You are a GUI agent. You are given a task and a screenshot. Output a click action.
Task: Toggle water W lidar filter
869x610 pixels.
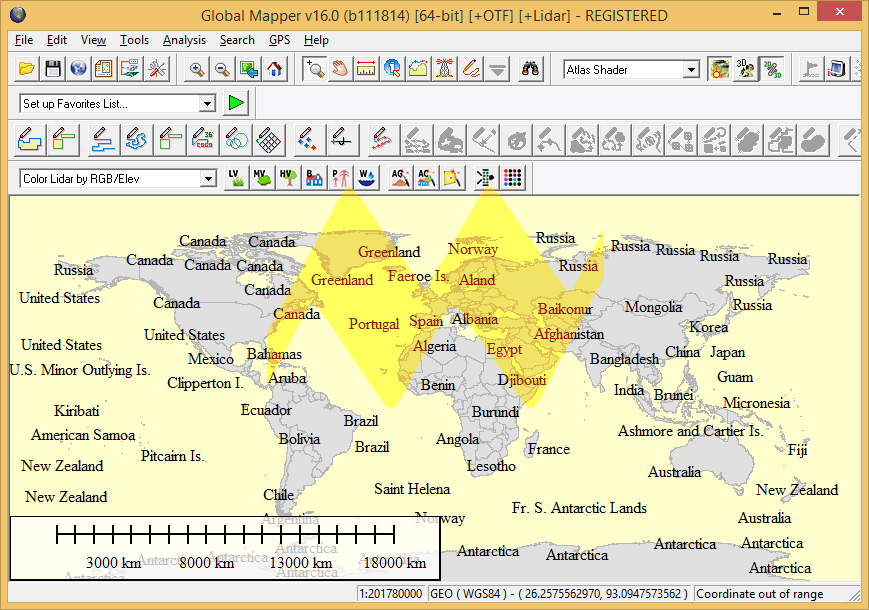(366, 178)
